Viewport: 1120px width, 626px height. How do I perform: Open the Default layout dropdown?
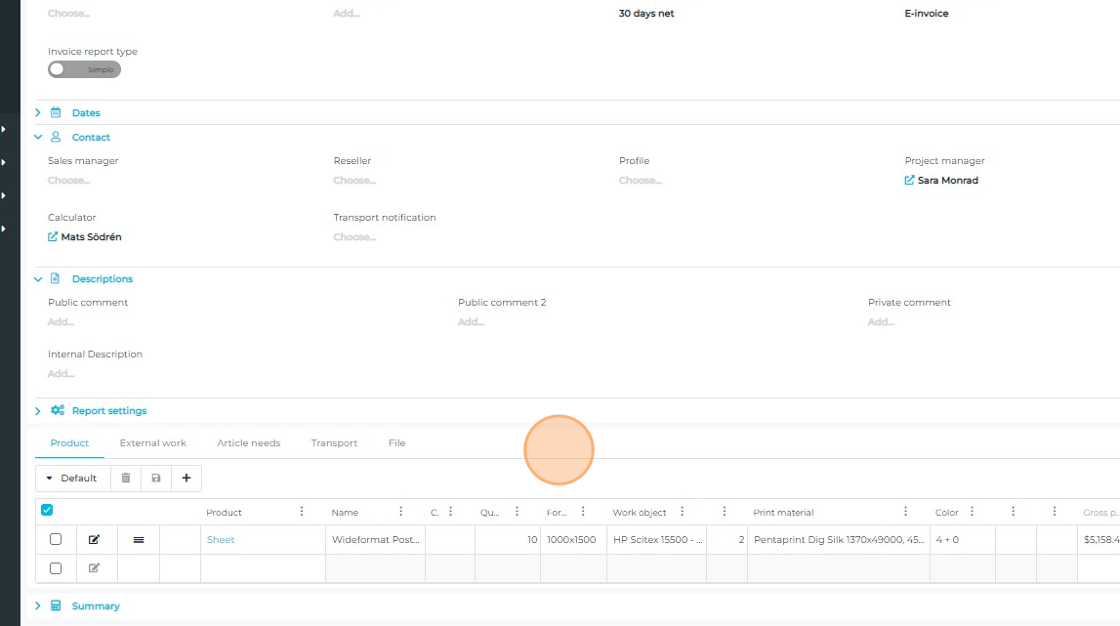pos(70,478)
